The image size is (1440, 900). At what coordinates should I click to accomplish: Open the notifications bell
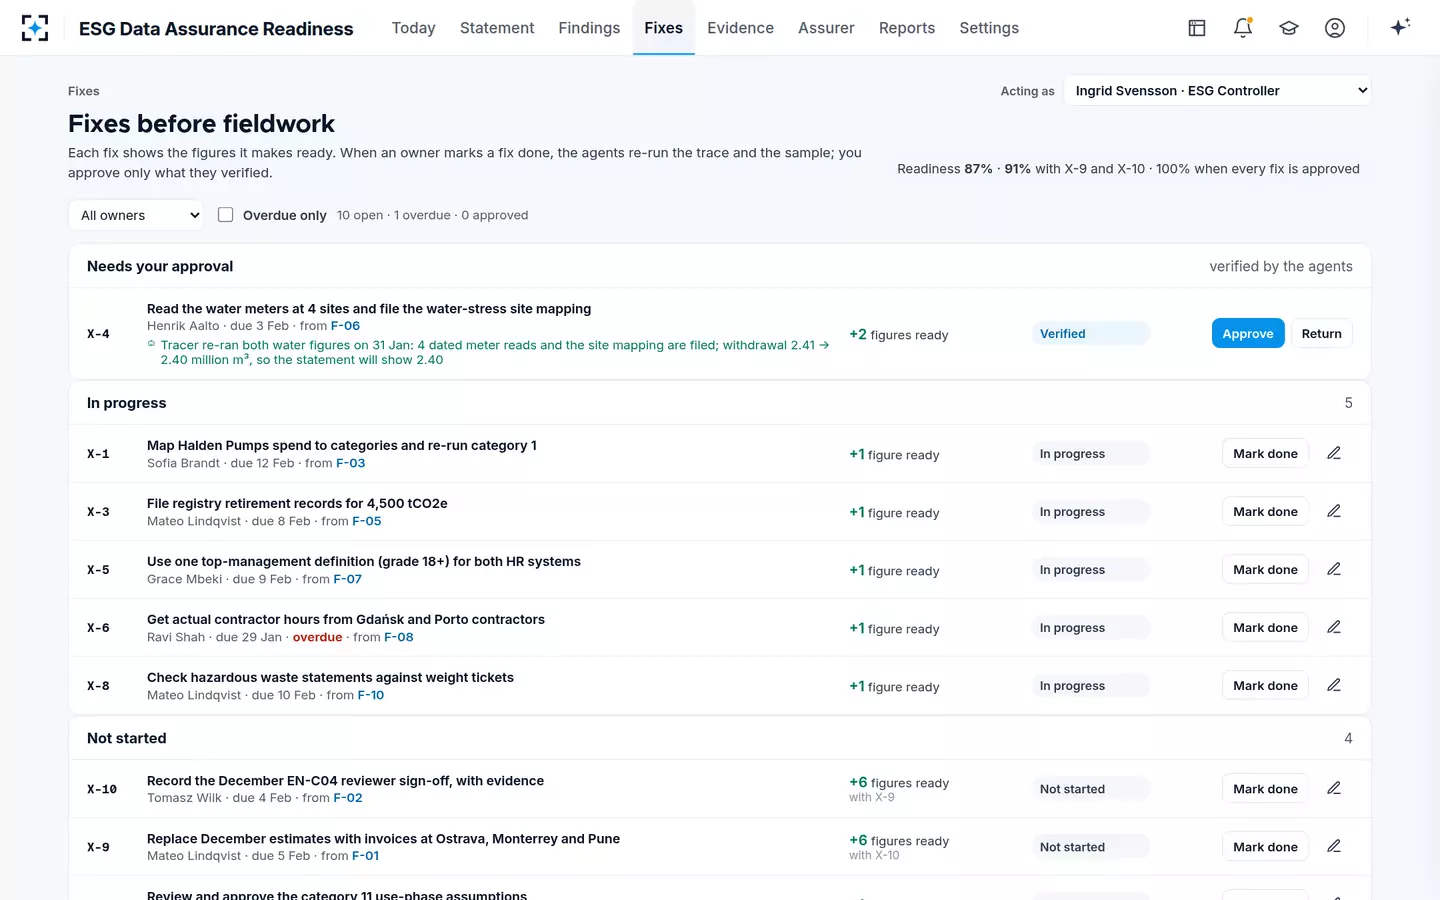1243,28
